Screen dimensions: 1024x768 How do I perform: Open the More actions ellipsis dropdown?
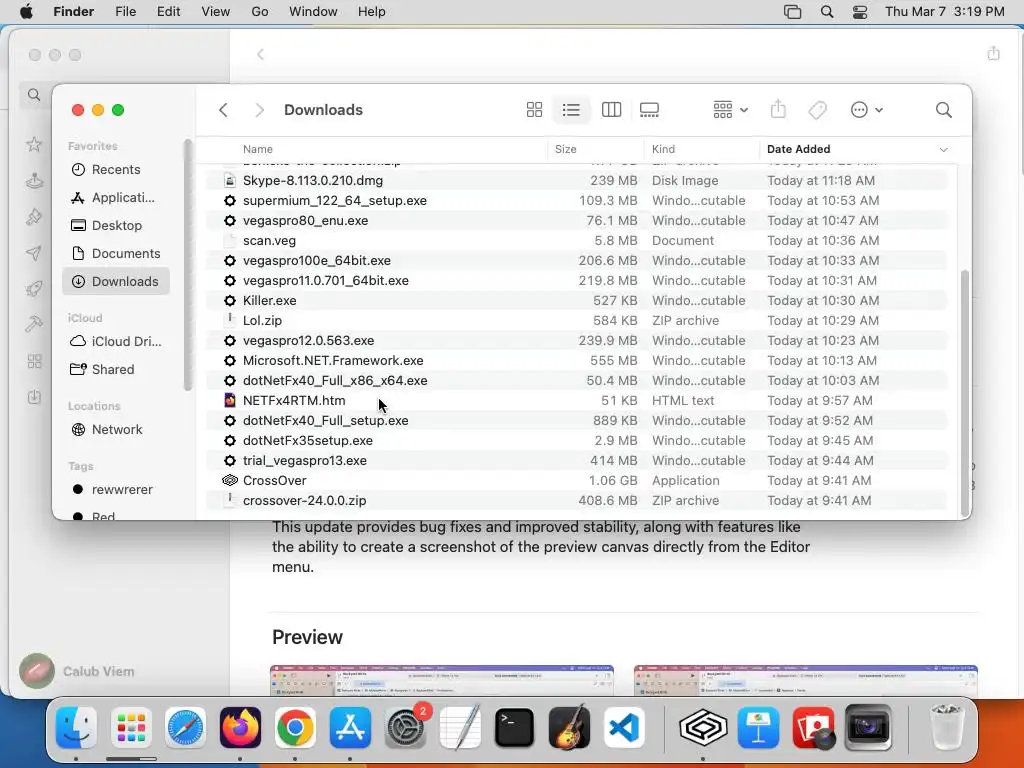click(867, 110)
